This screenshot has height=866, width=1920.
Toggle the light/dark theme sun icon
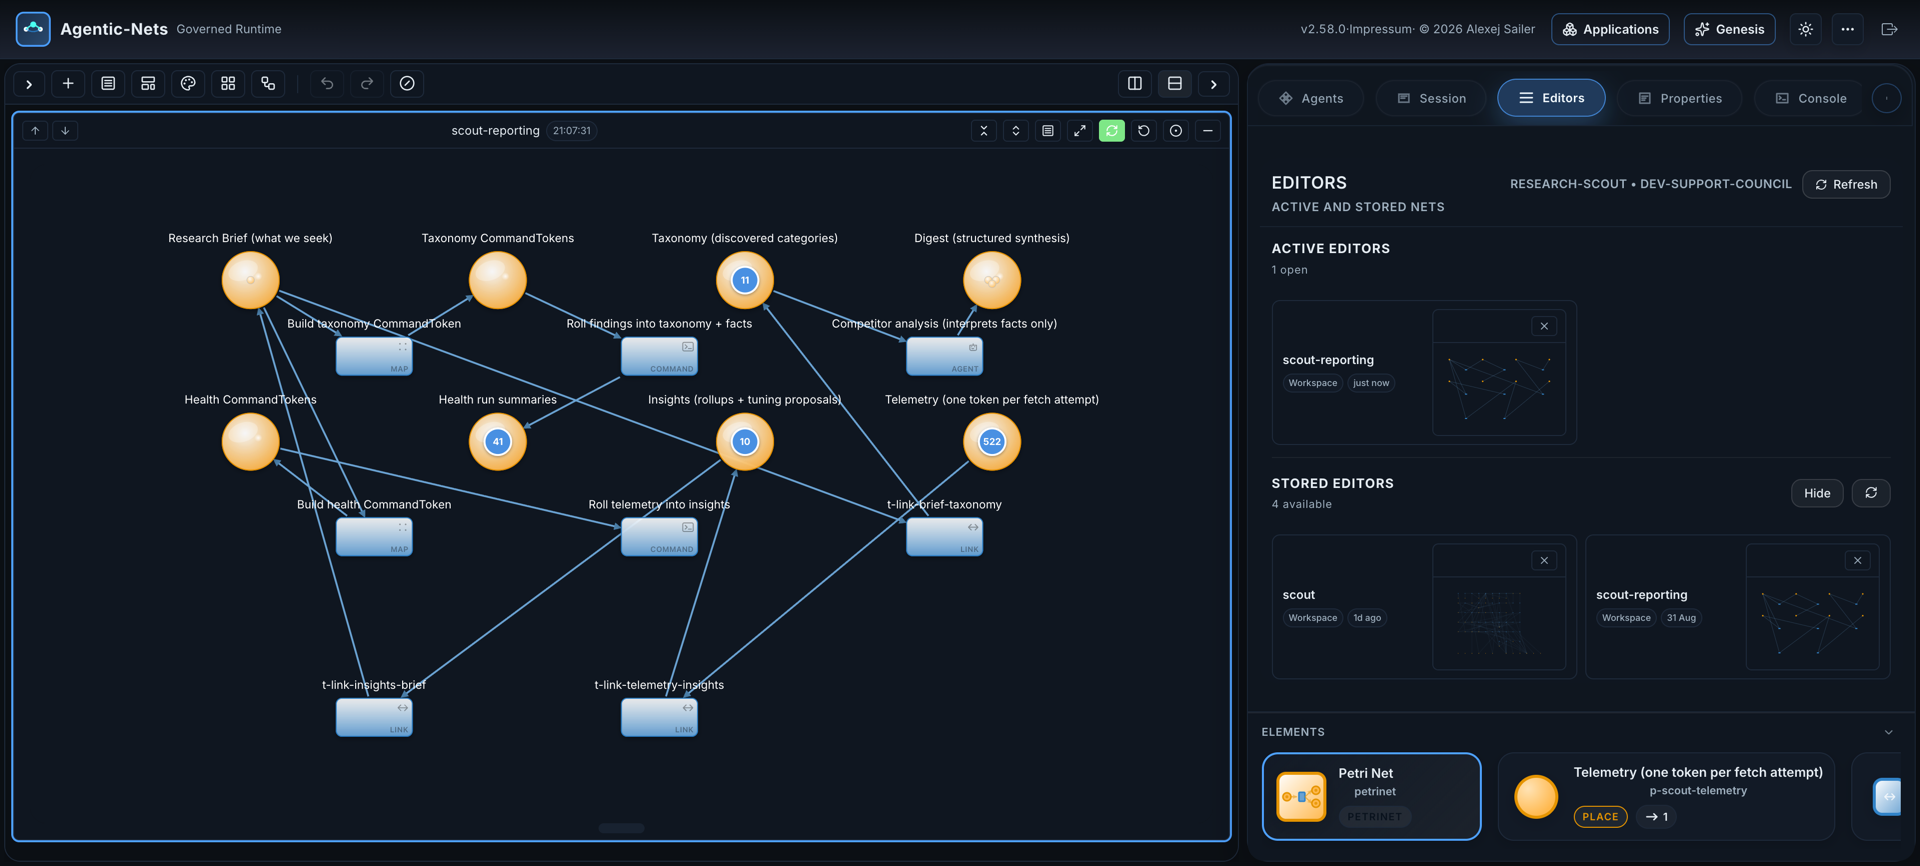[1806, 29]
